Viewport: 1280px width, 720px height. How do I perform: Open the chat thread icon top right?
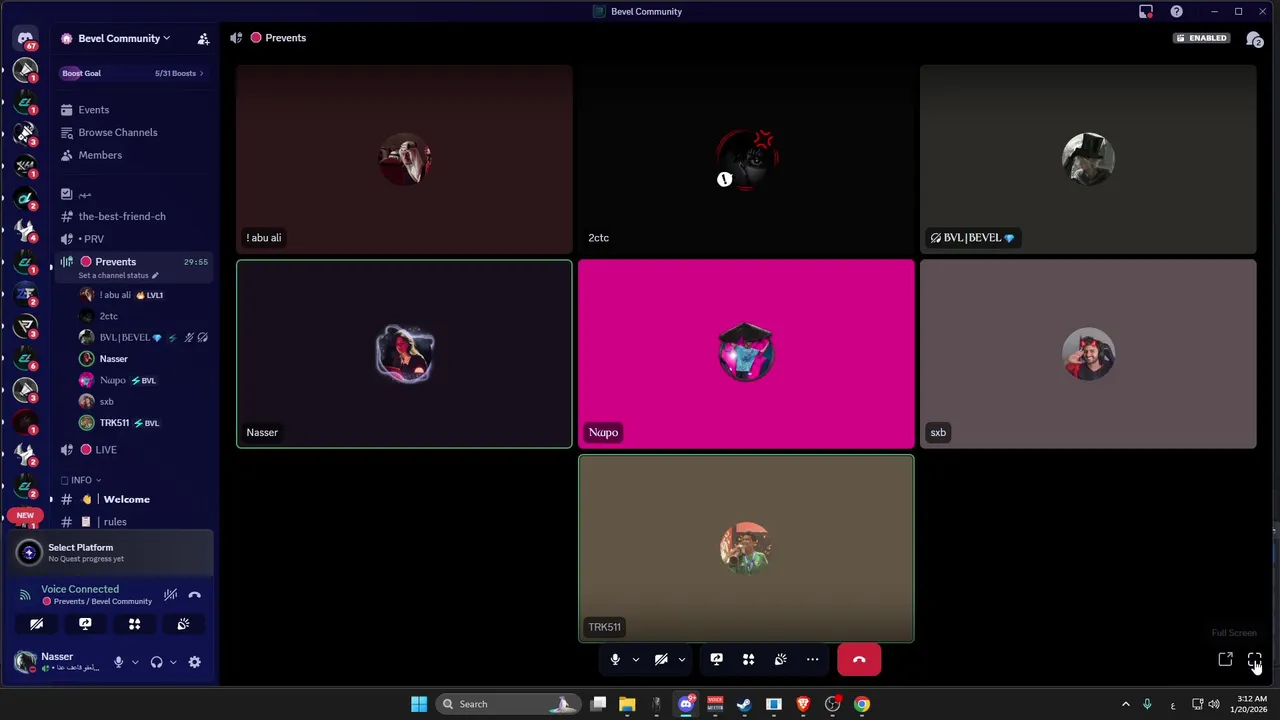pos(1254,38)
